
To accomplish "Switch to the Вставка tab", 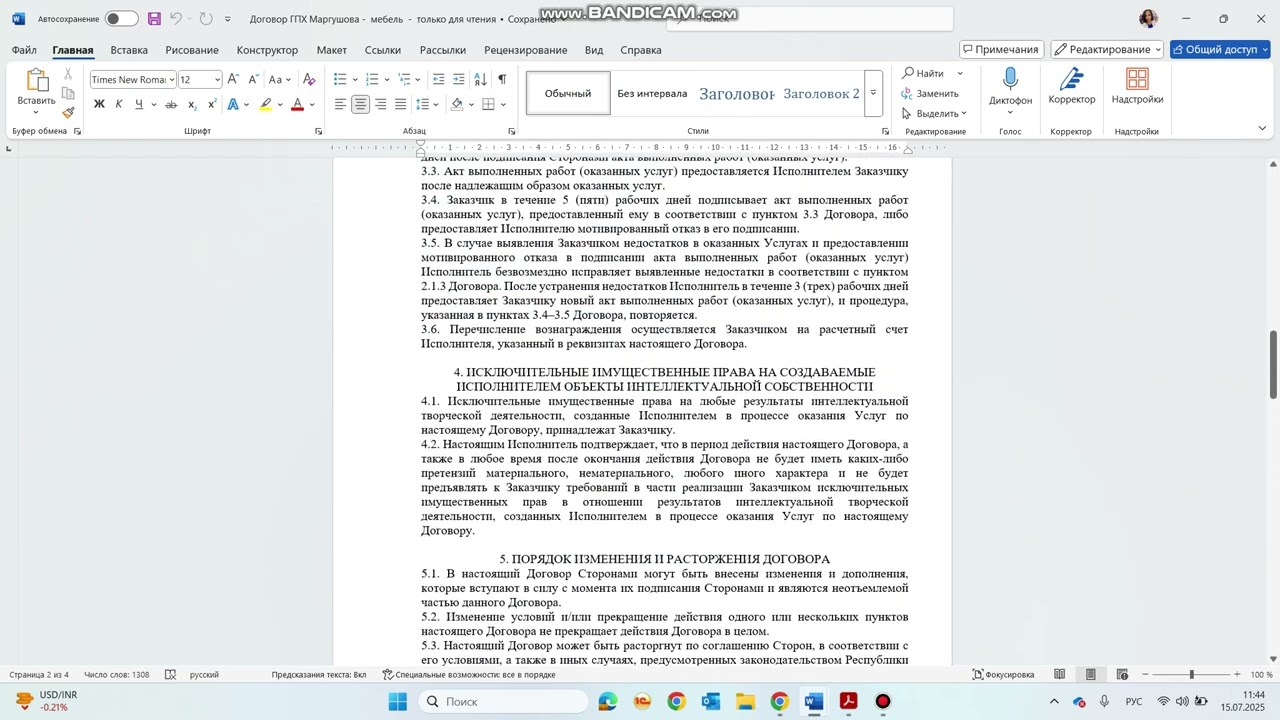I will (x=129, y=50).
